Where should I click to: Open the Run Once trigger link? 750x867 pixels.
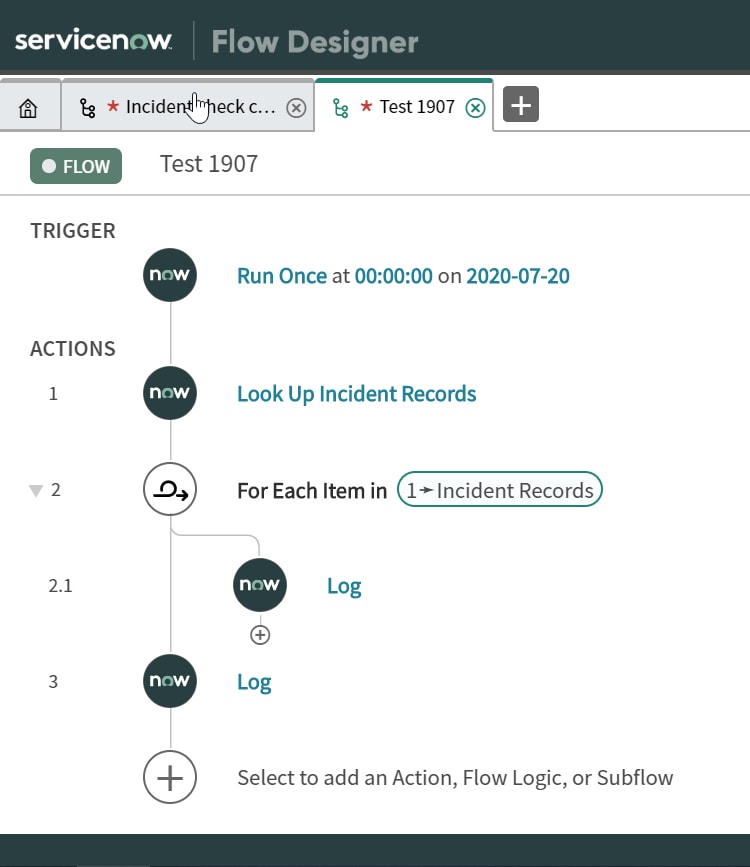[282, 276]
